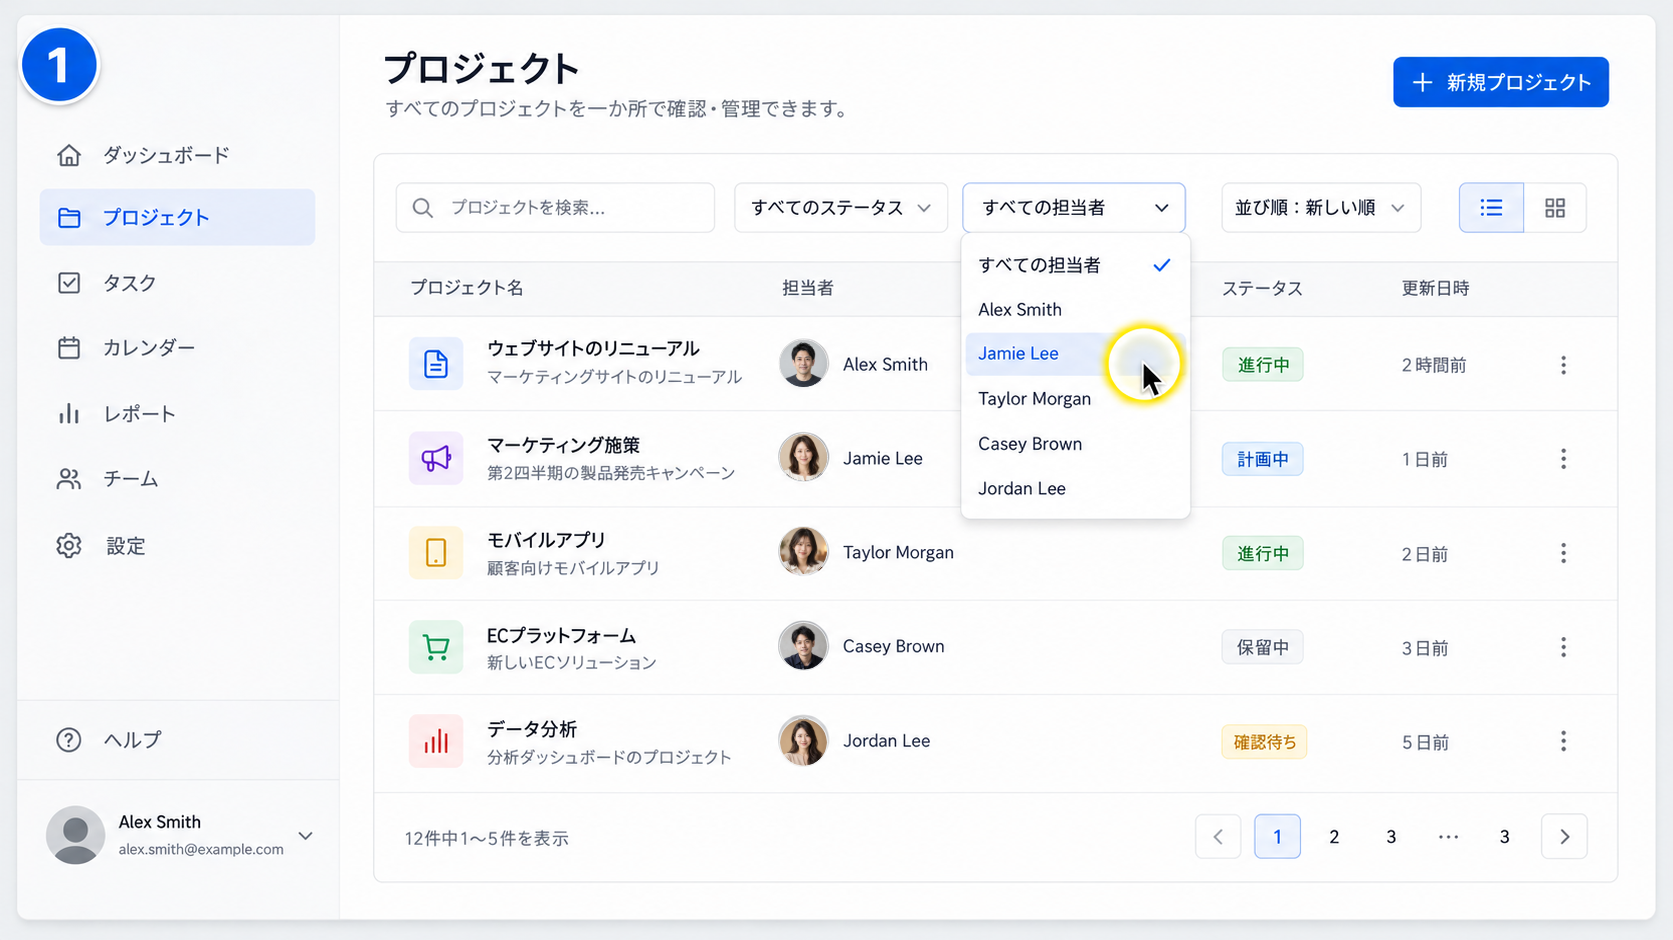Select Jamie Lee in assignee list
This screenshot has height=940, width=1673.
coord(1075,354)
